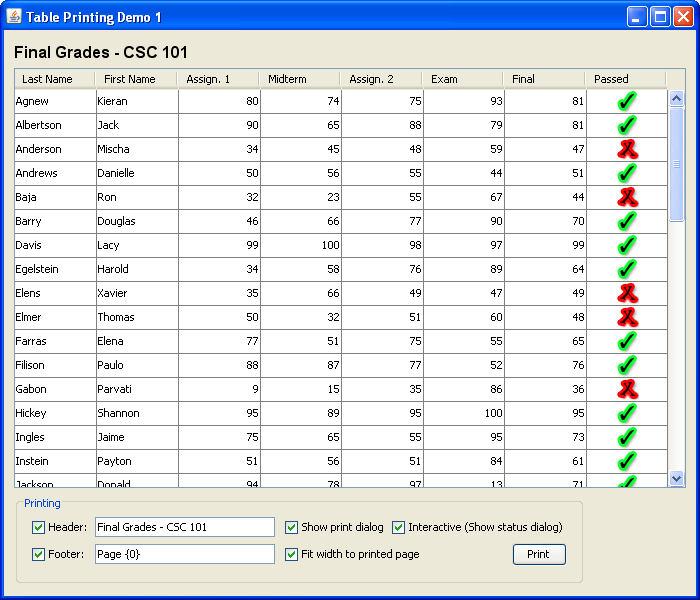This screenshot has height=600, width=700.
Task: Select the first name cell Xavier
Action: [x=137, y=293]
